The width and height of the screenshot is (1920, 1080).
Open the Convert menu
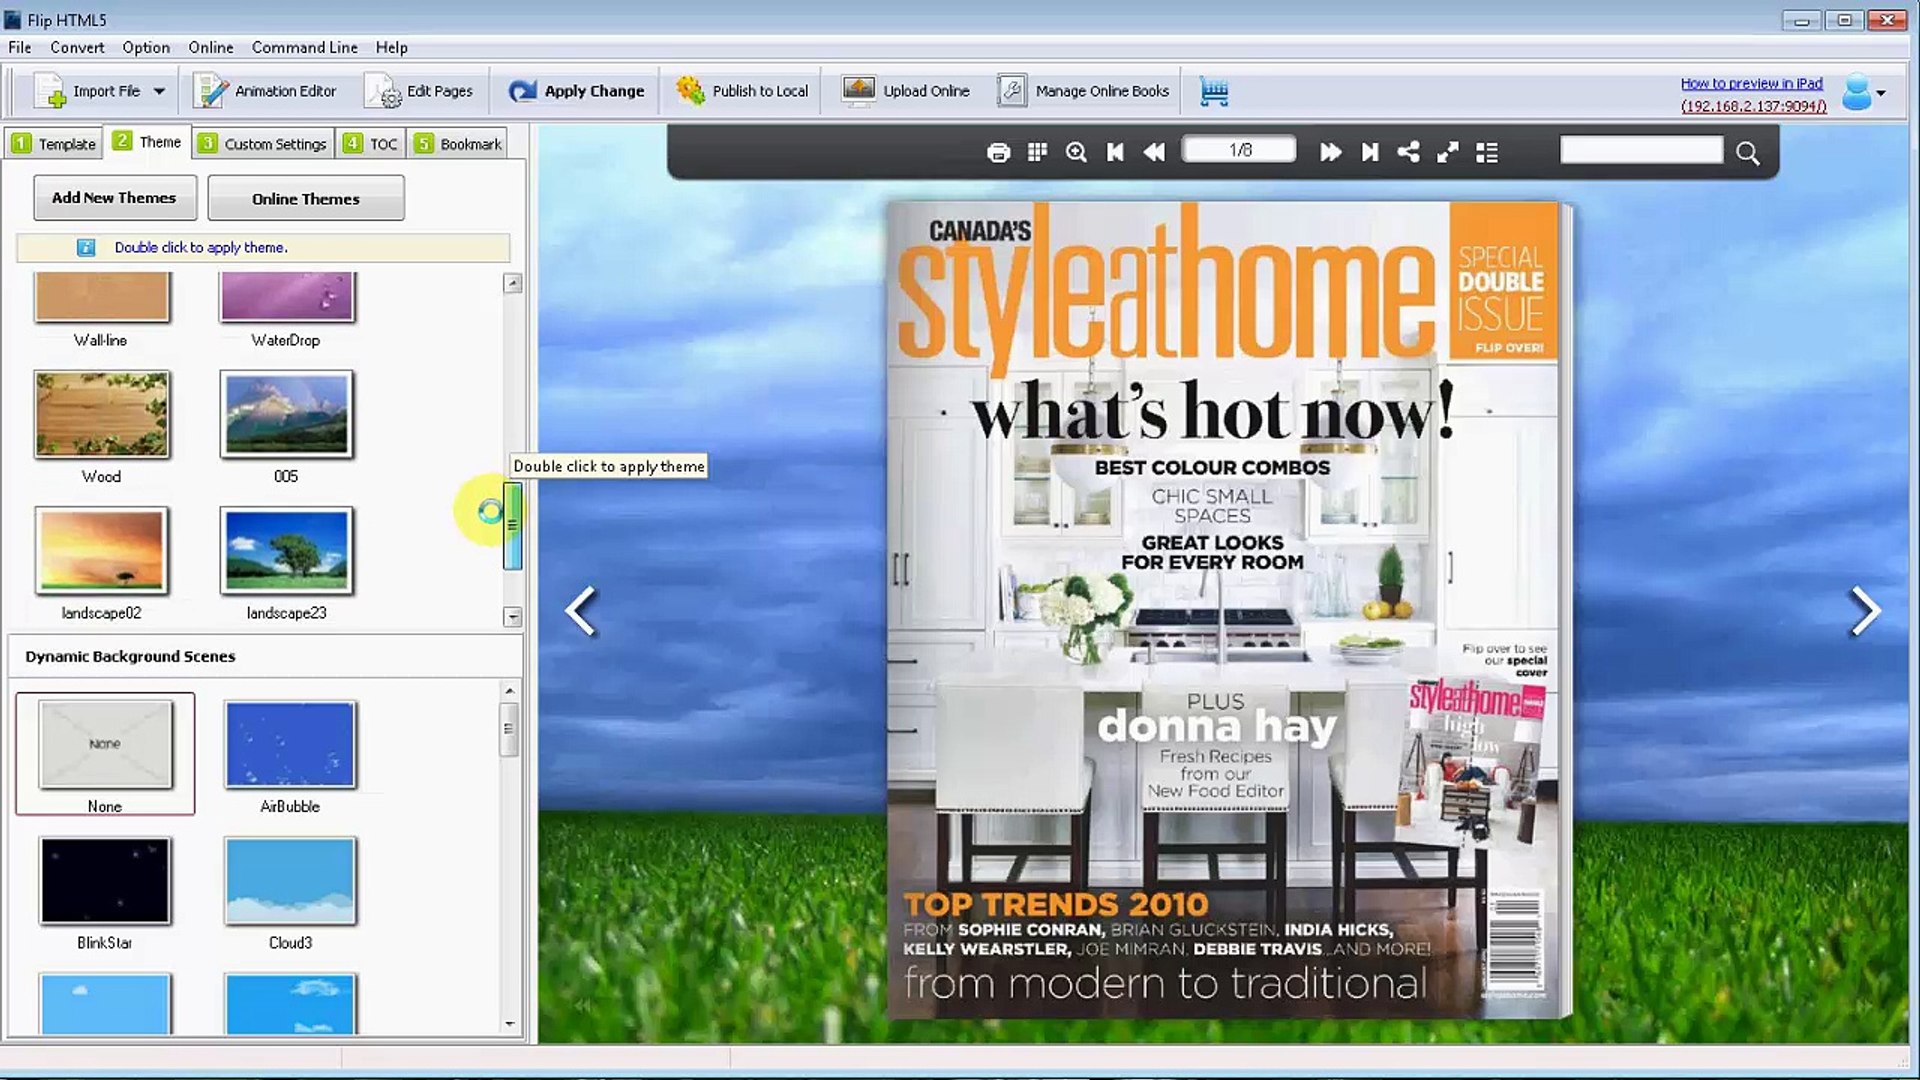click(x=77, y=47)
